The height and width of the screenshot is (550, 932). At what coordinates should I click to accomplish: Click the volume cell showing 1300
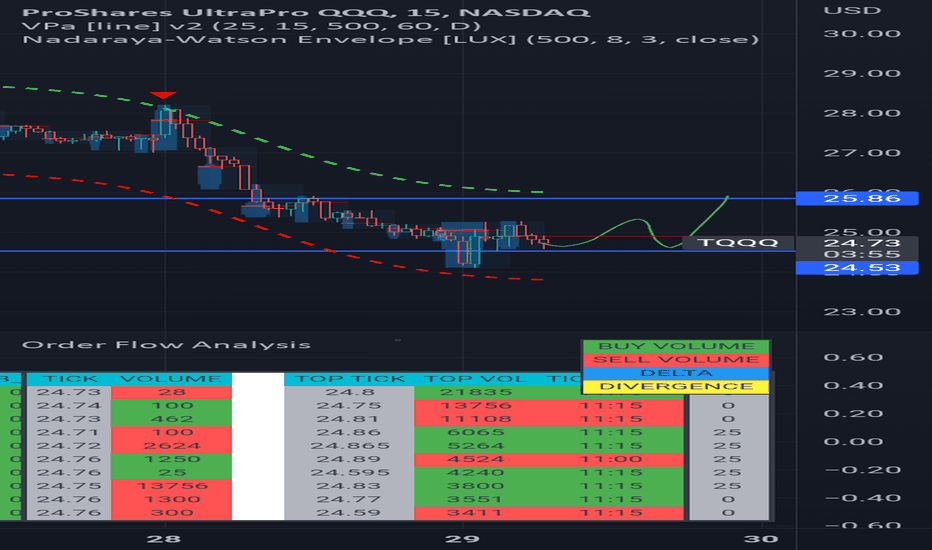[x=171, y=499]
